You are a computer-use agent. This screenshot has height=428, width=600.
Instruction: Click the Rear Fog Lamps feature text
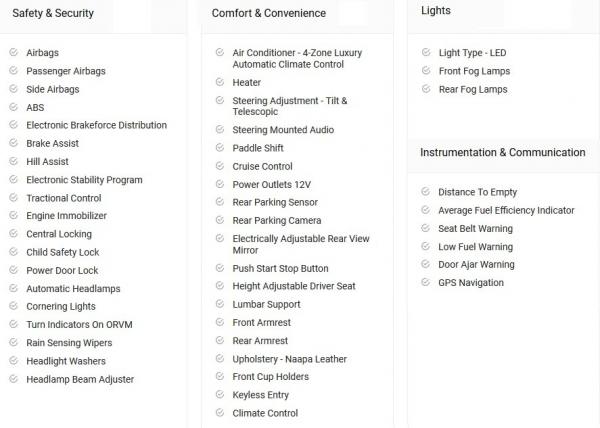(473, 89)
